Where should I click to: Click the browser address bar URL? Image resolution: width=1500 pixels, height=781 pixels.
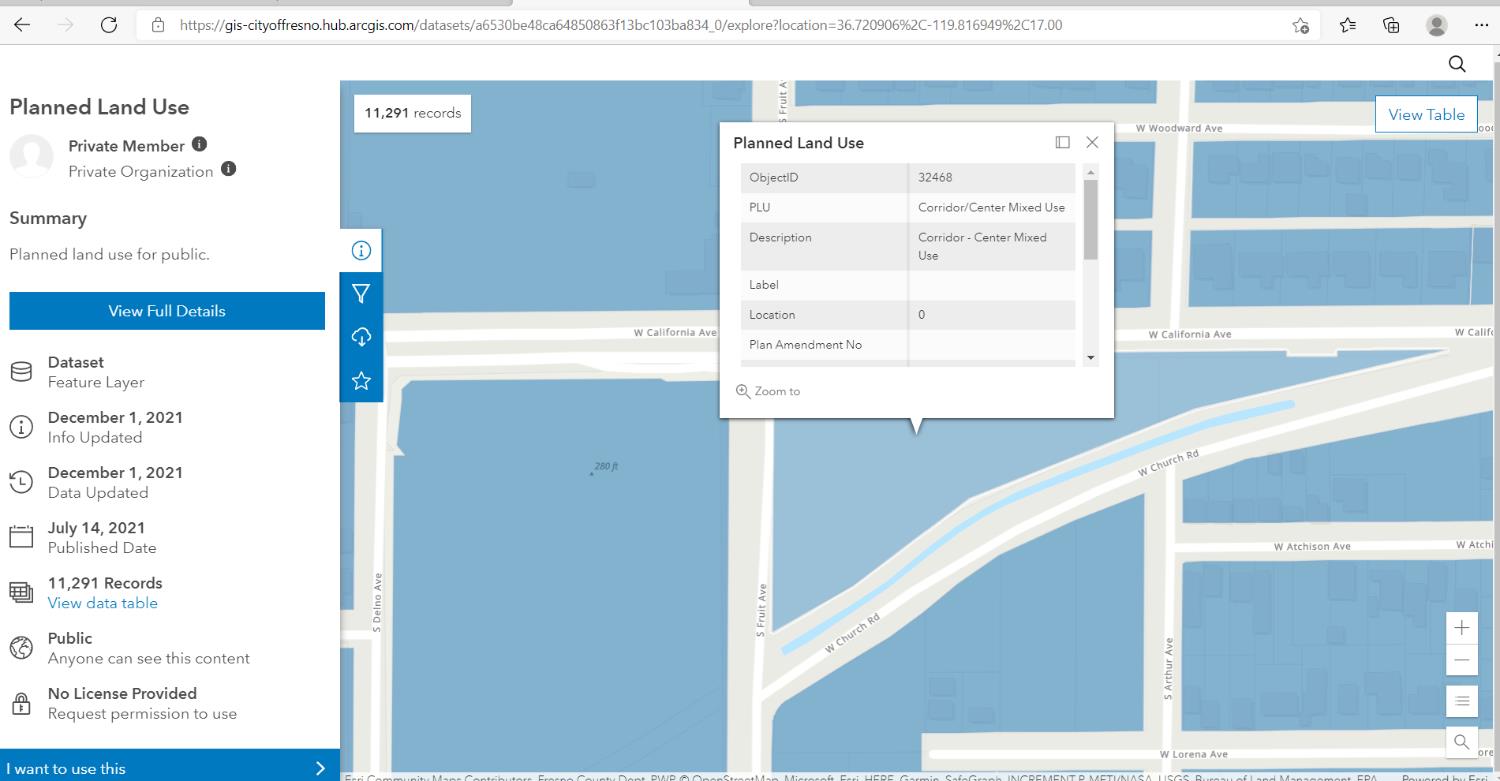tap(620, 25)
